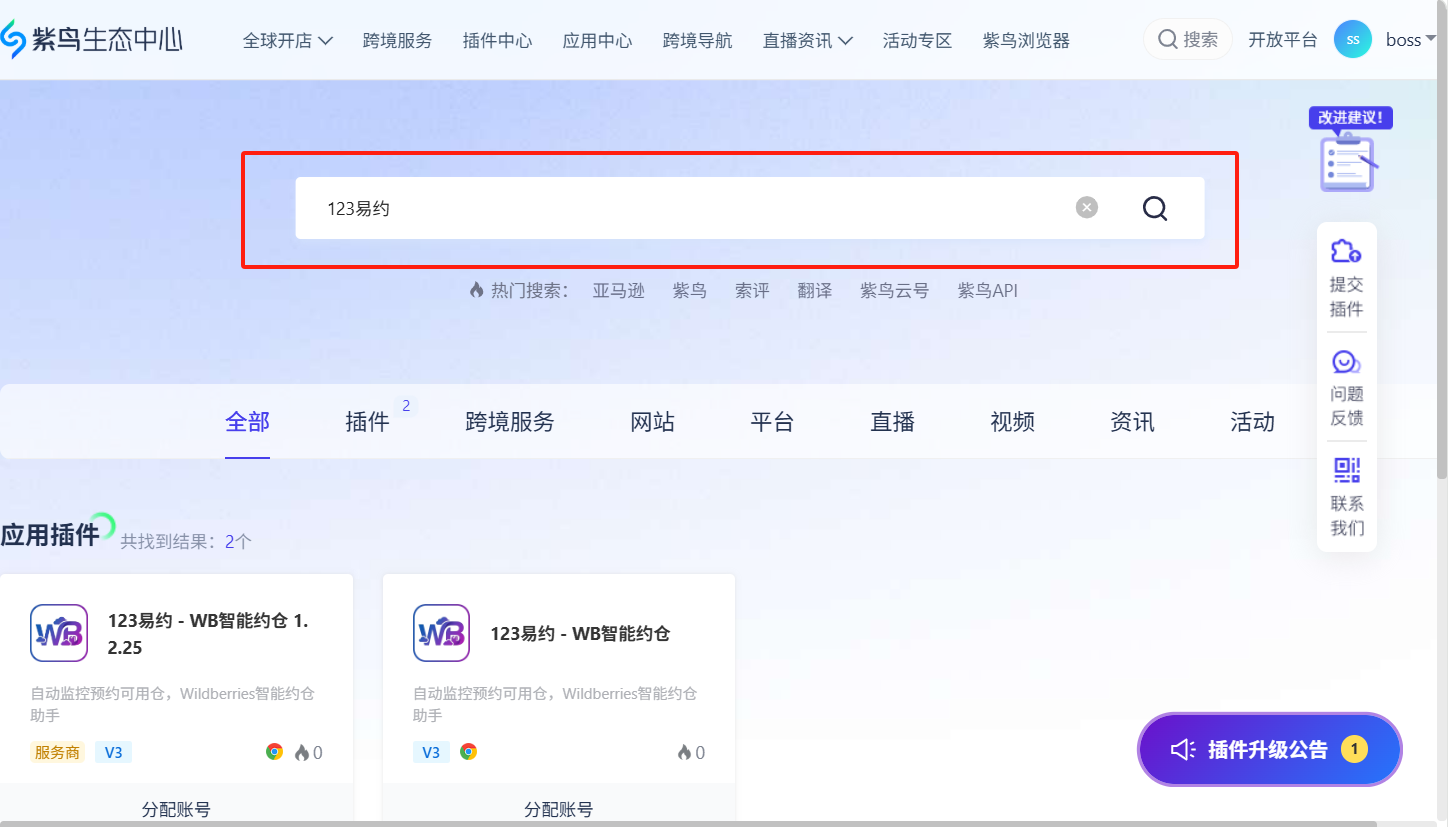Image resolution: width=1451 pixels, height=827 pixels.
Task: Click the 紫鸟生态中心 logo icon
Action: coord(14,36)
